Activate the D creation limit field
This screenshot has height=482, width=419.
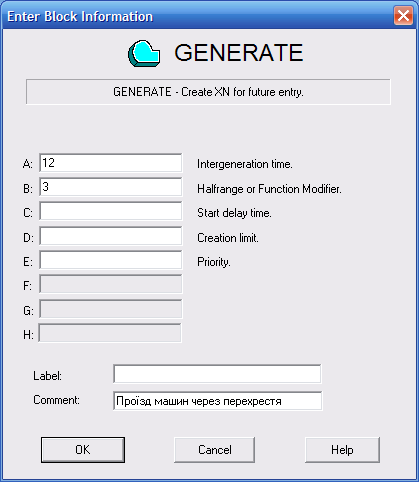[111, 236]
